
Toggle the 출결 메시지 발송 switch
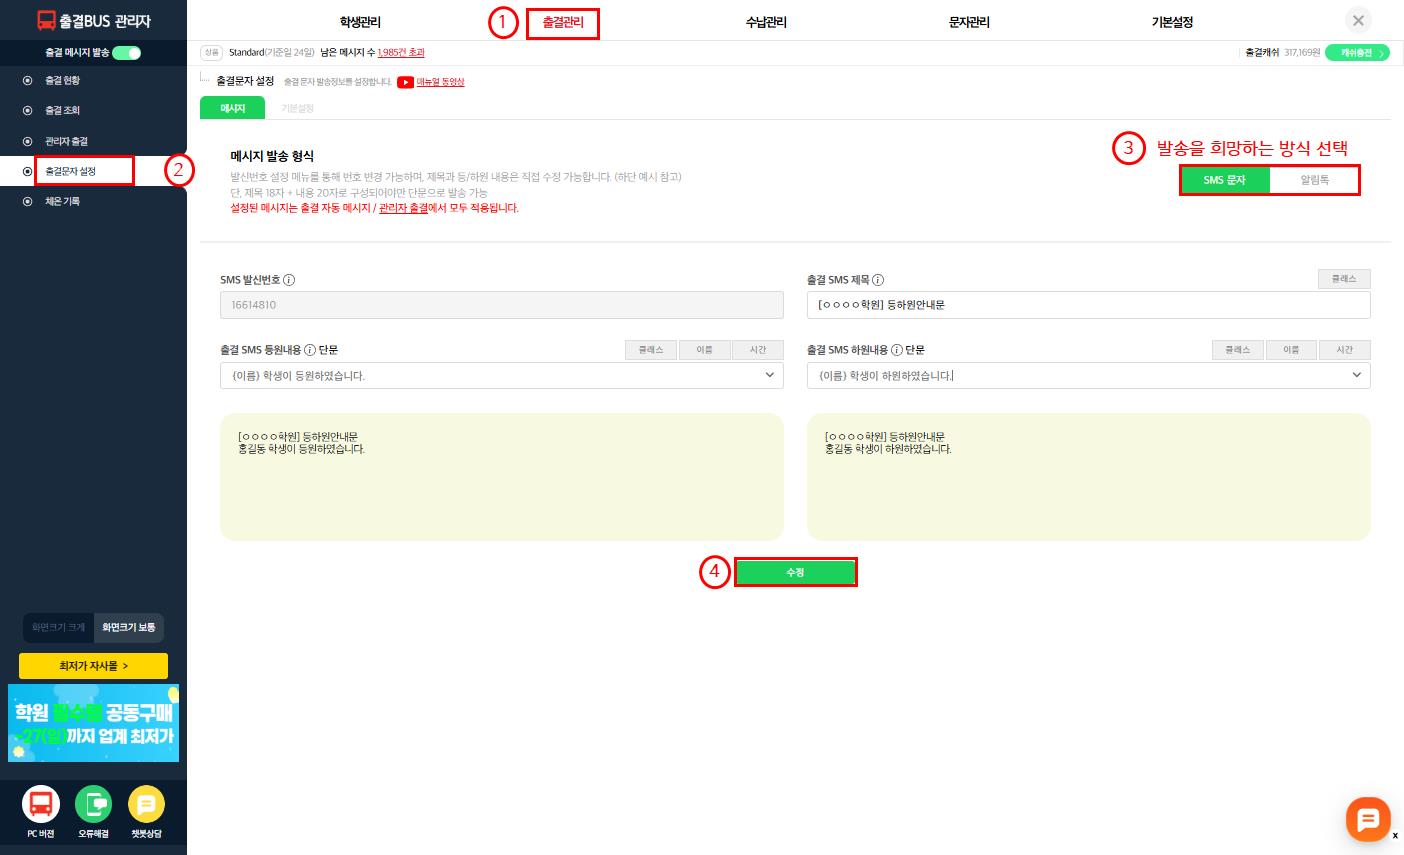click(x=127, y=53)
